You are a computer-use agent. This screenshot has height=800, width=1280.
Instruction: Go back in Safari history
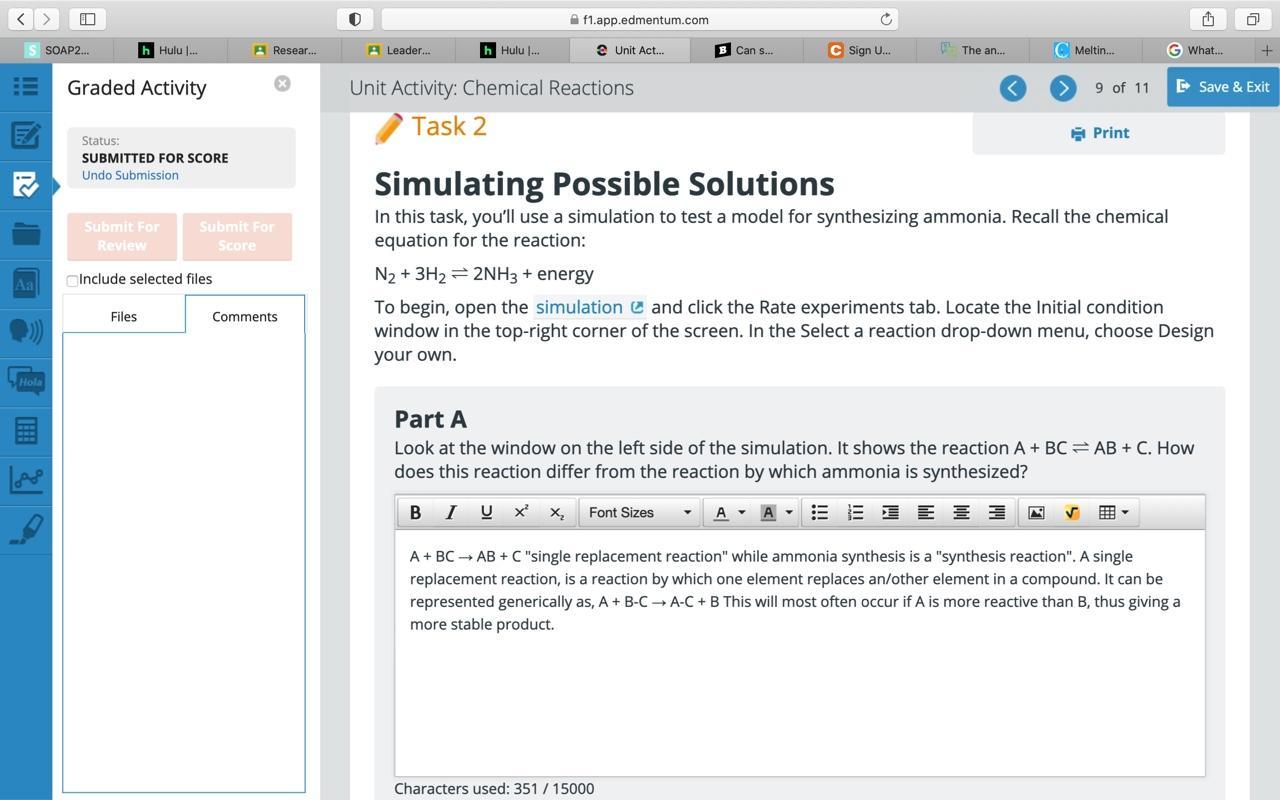[21, 19]
